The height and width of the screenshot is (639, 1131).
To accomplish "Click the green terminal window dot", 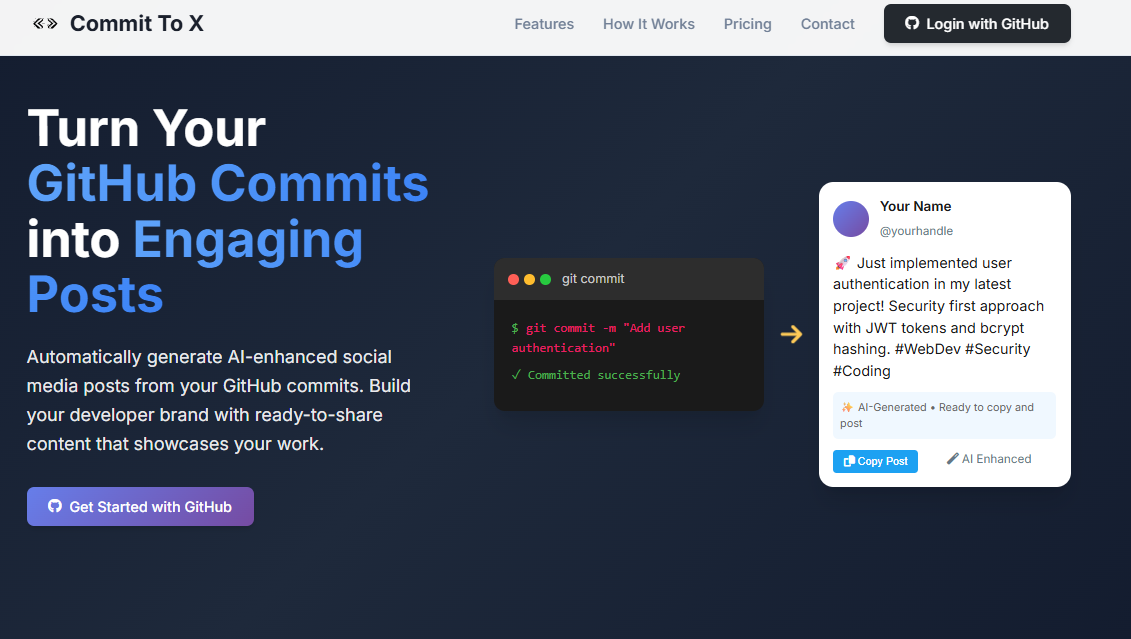I will point(545,279).
